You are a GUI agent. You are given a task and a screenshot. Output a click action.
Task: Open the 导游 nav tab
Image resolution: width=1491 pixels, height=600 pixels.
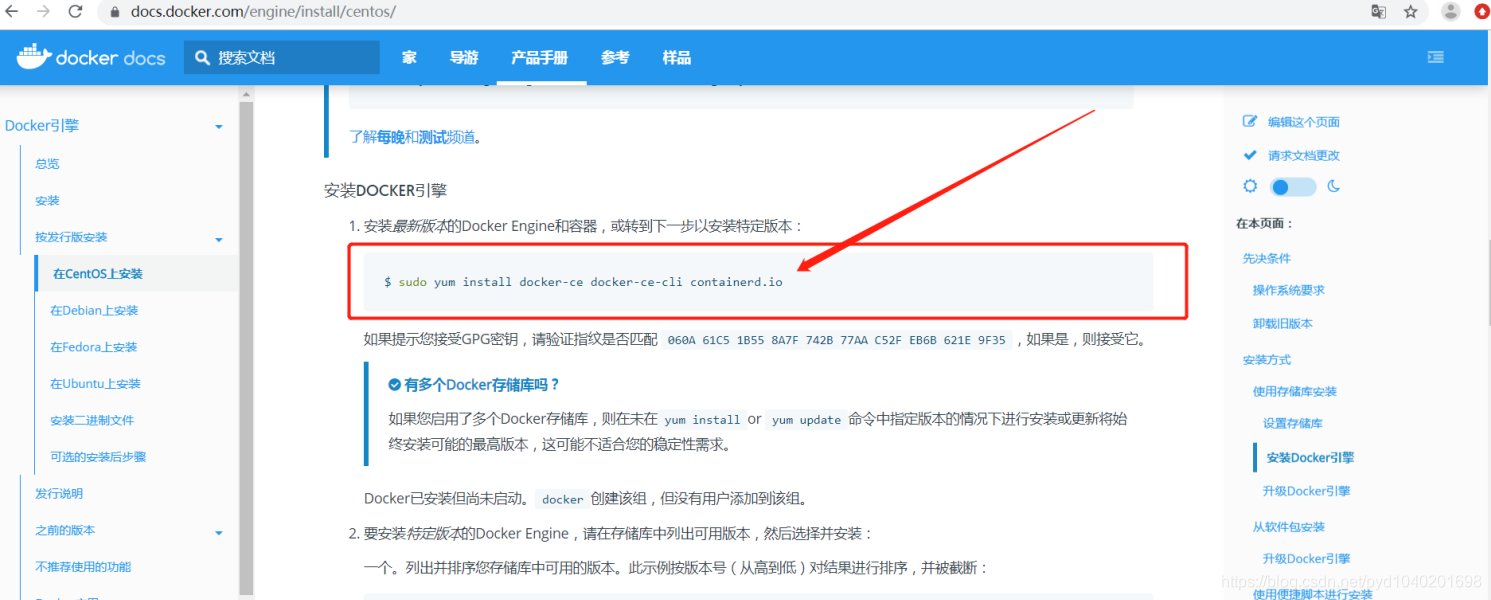point(464,58)
